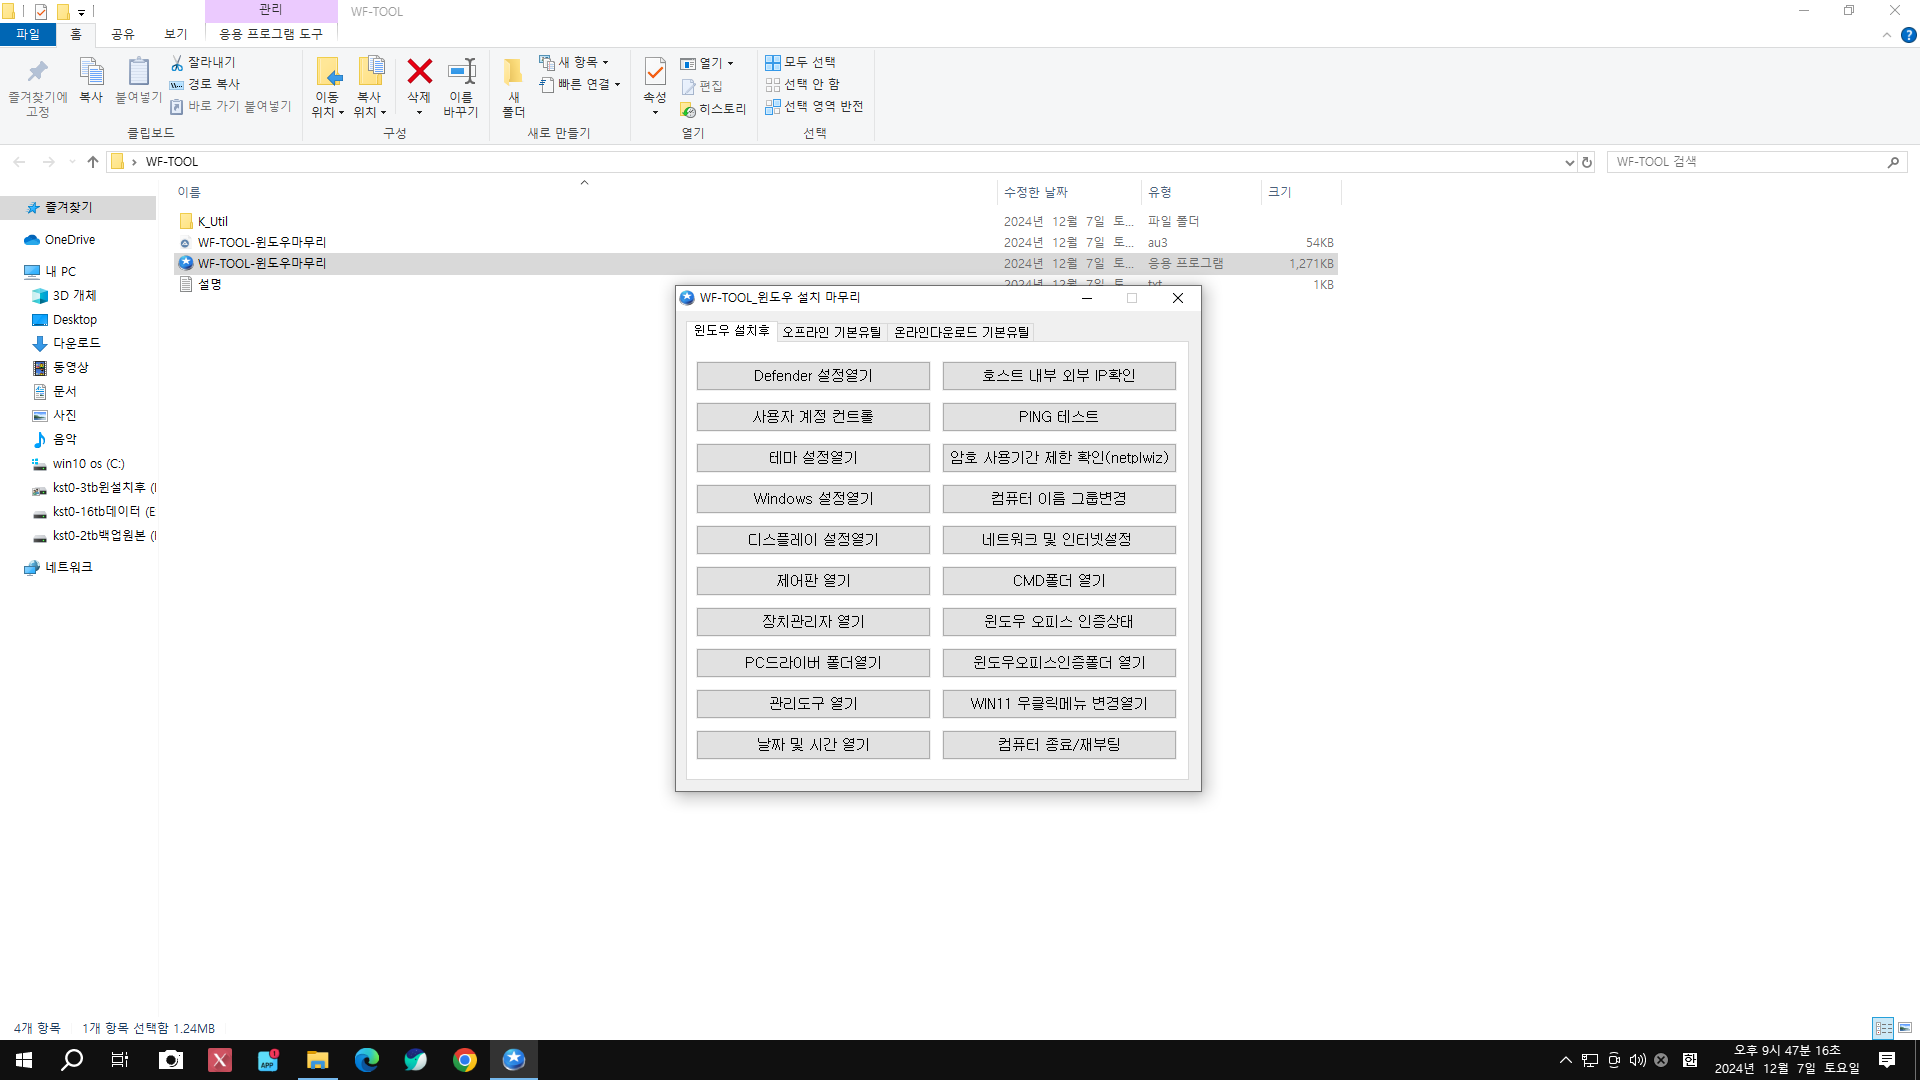Expand the Open (열기) dropdown arrow
The width and height of the screenshot is (1920, 1080).
731,63
